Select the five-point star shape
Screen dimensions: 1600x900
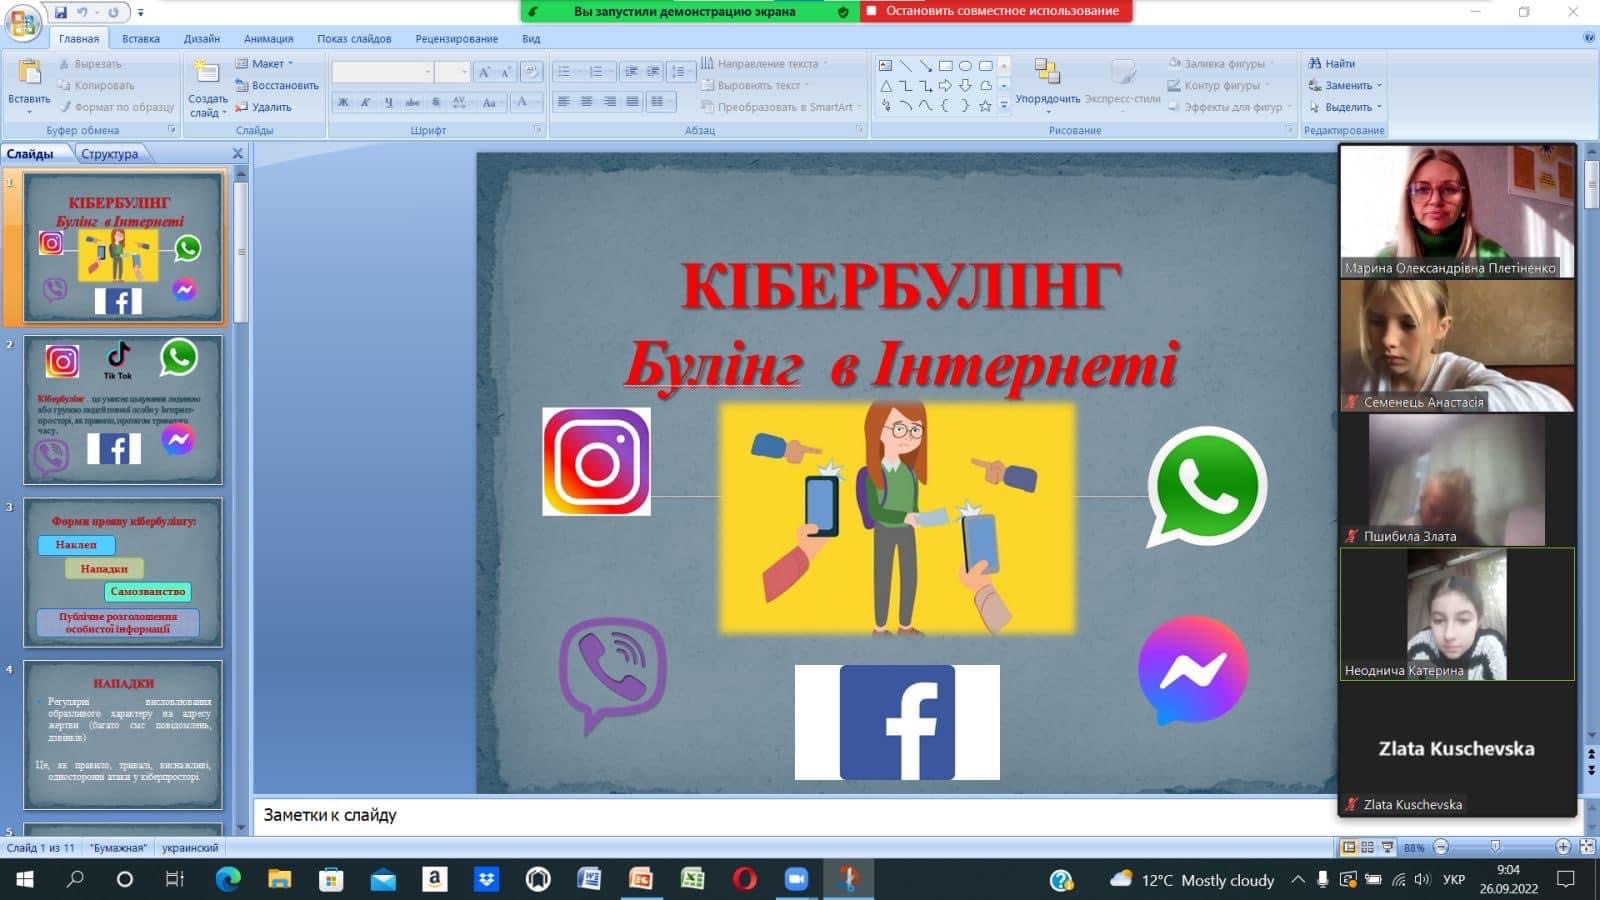point(985,106)
